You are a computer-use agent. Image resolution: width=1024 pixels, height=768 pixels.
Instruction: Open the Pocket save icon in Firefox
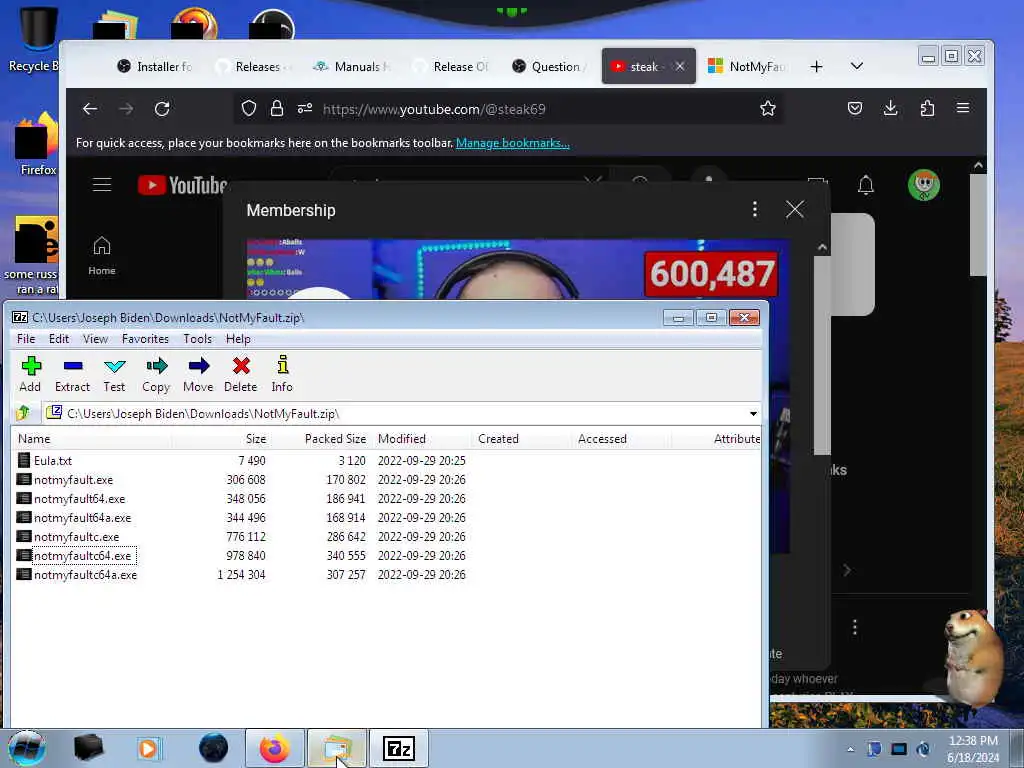855,108
